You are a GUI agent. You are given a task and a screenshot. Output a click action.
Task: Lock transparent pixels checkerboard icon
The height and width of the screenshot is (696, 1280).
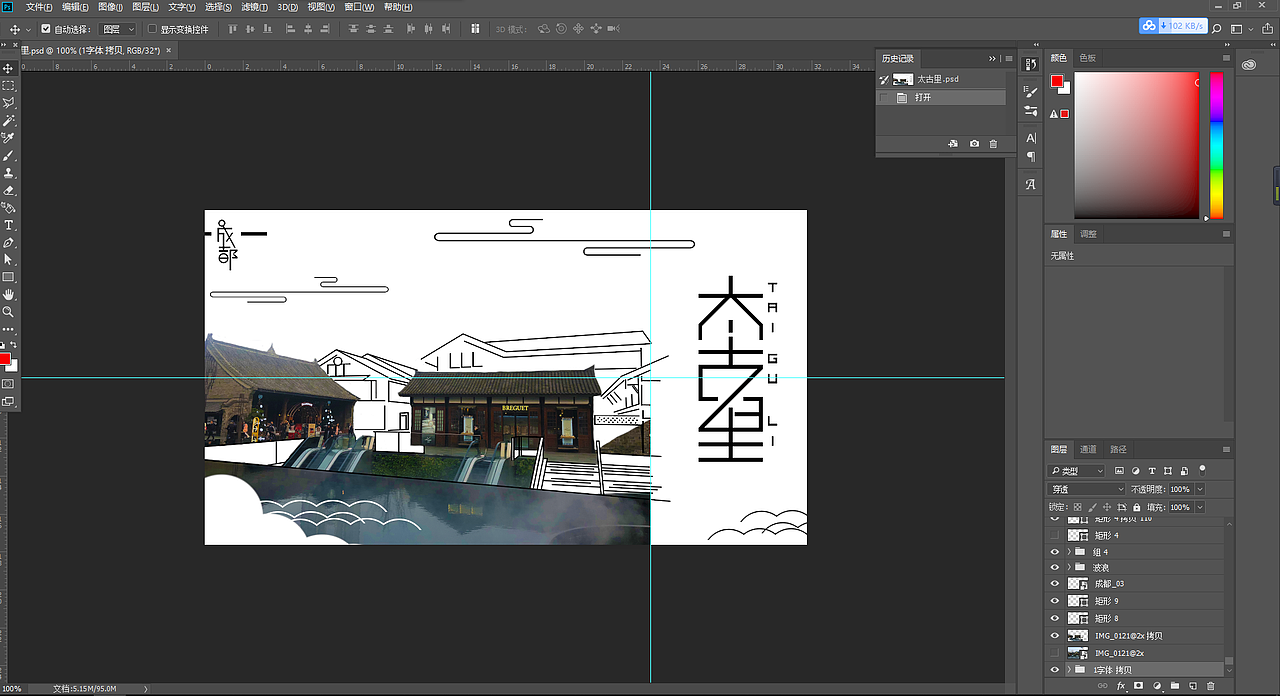coord(1077,508)
